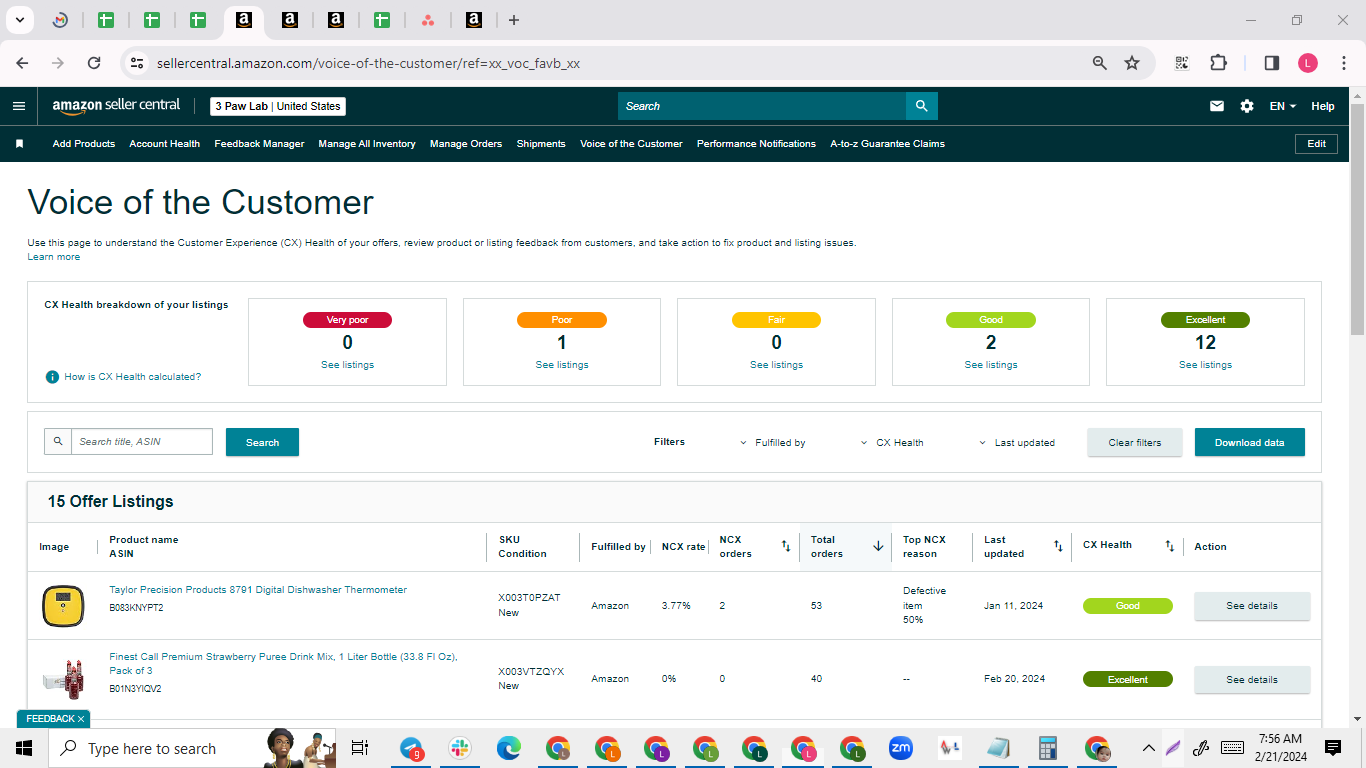Open the How is CX Health calculated link
The image size is (1366, 768).
(133, 377)
